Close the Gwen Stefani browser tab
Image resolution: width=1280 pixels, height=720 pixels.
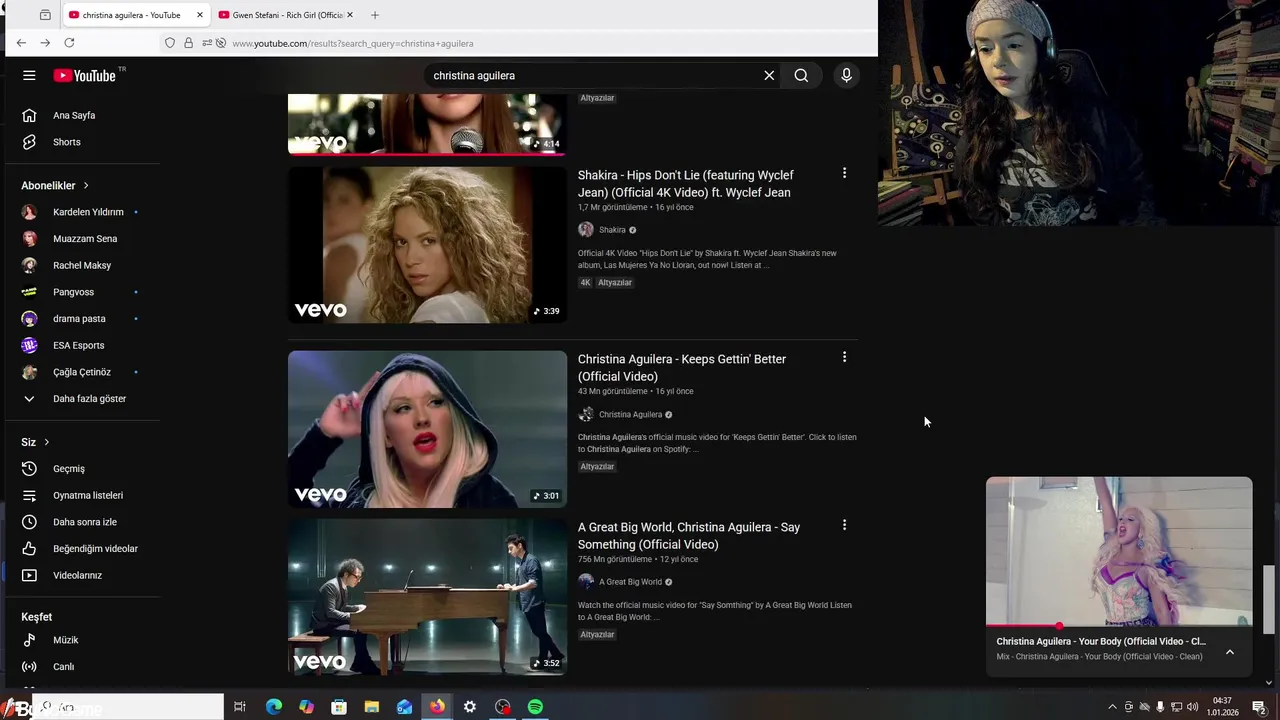point(350,15)
